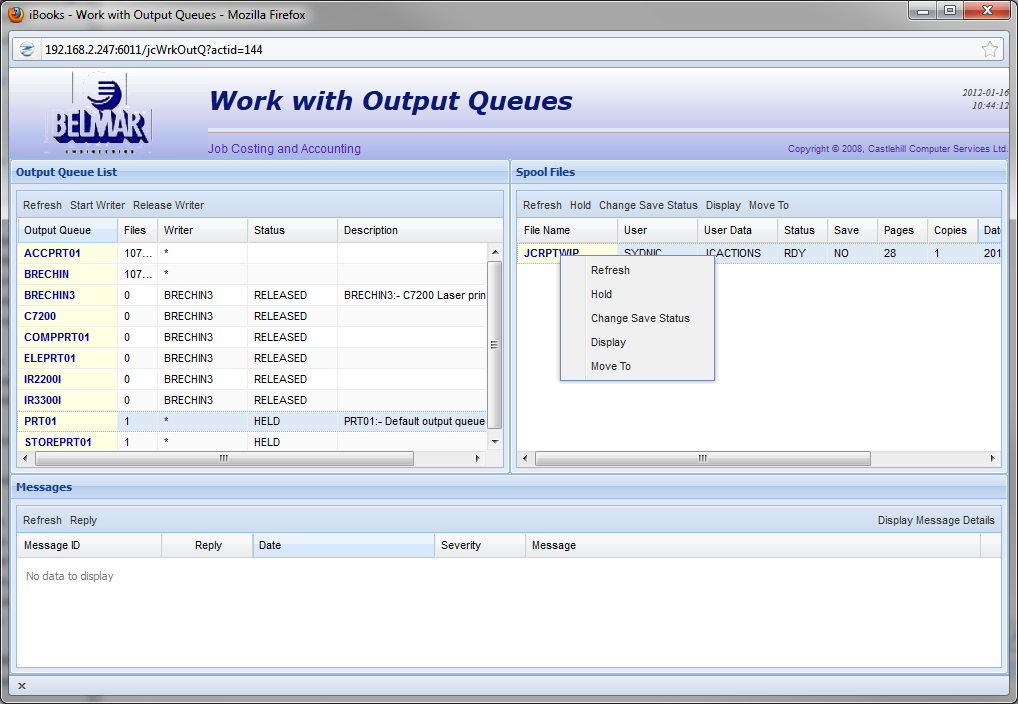Sort by Message column header
1018x704 pixels.
(753, 546)
